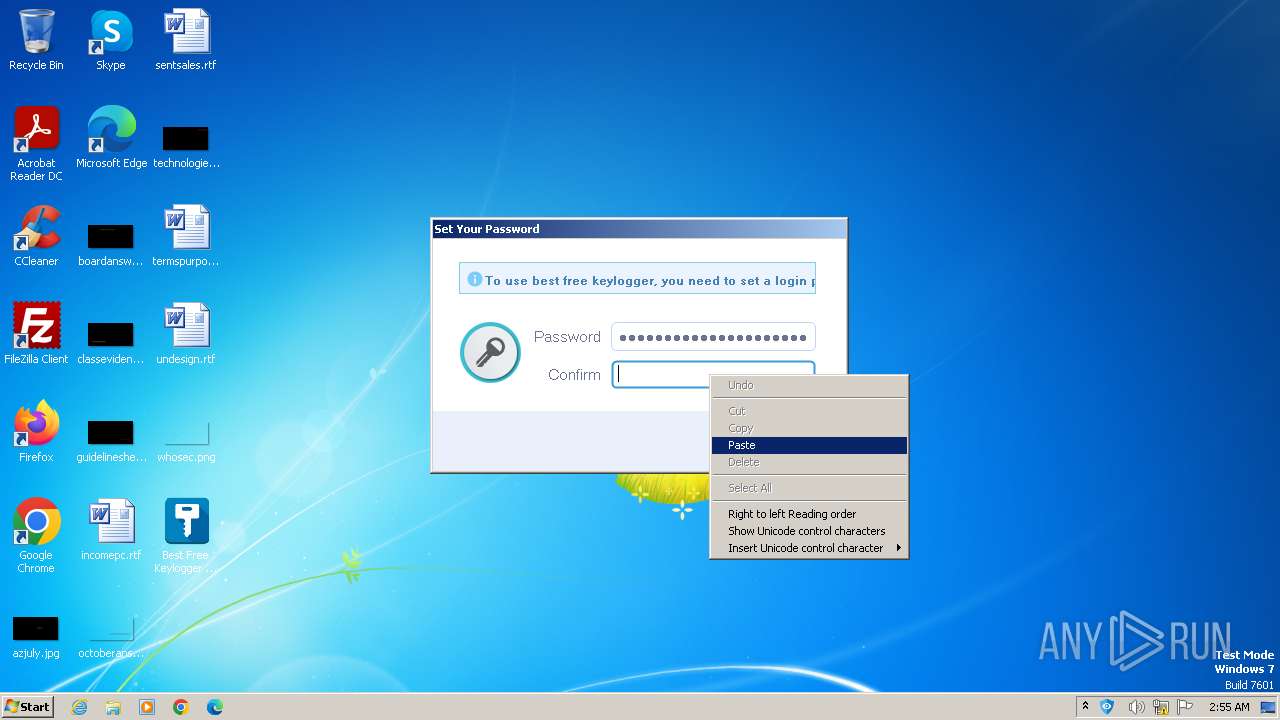Image resolution: width=1280 pixels, height=720 pixels.
Task: Choose Copy in the context menu
Action: click(809, 428)
